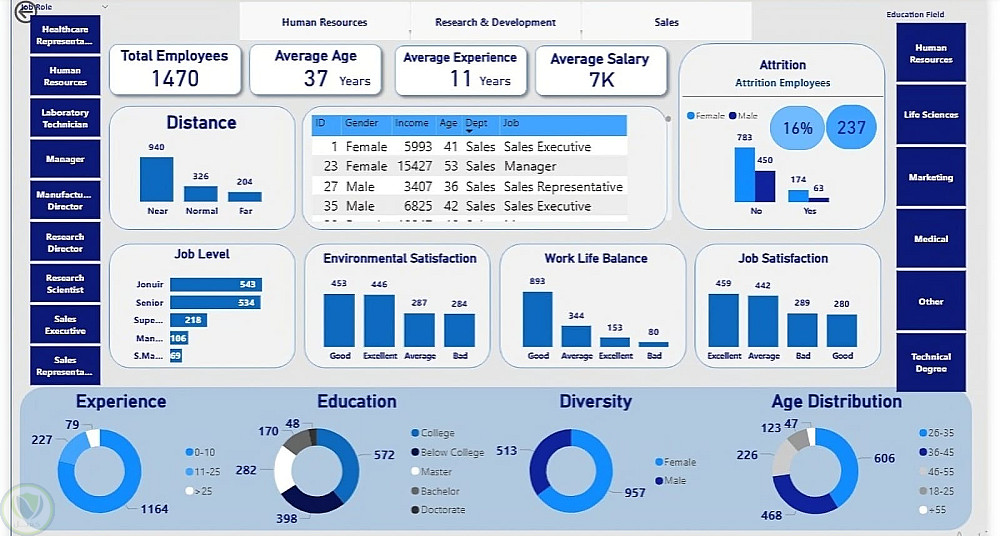Click Male legend marker in Diversity
This screenshot has height=536, width=1000.
click(659, 480)
